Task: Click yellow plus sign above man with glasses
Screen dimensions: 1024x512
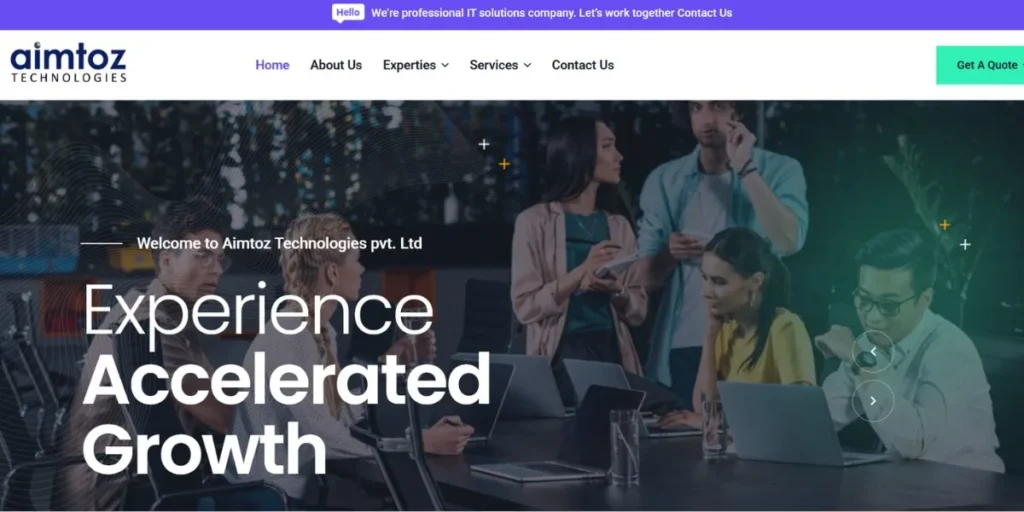Action: (x=944, y=225)
